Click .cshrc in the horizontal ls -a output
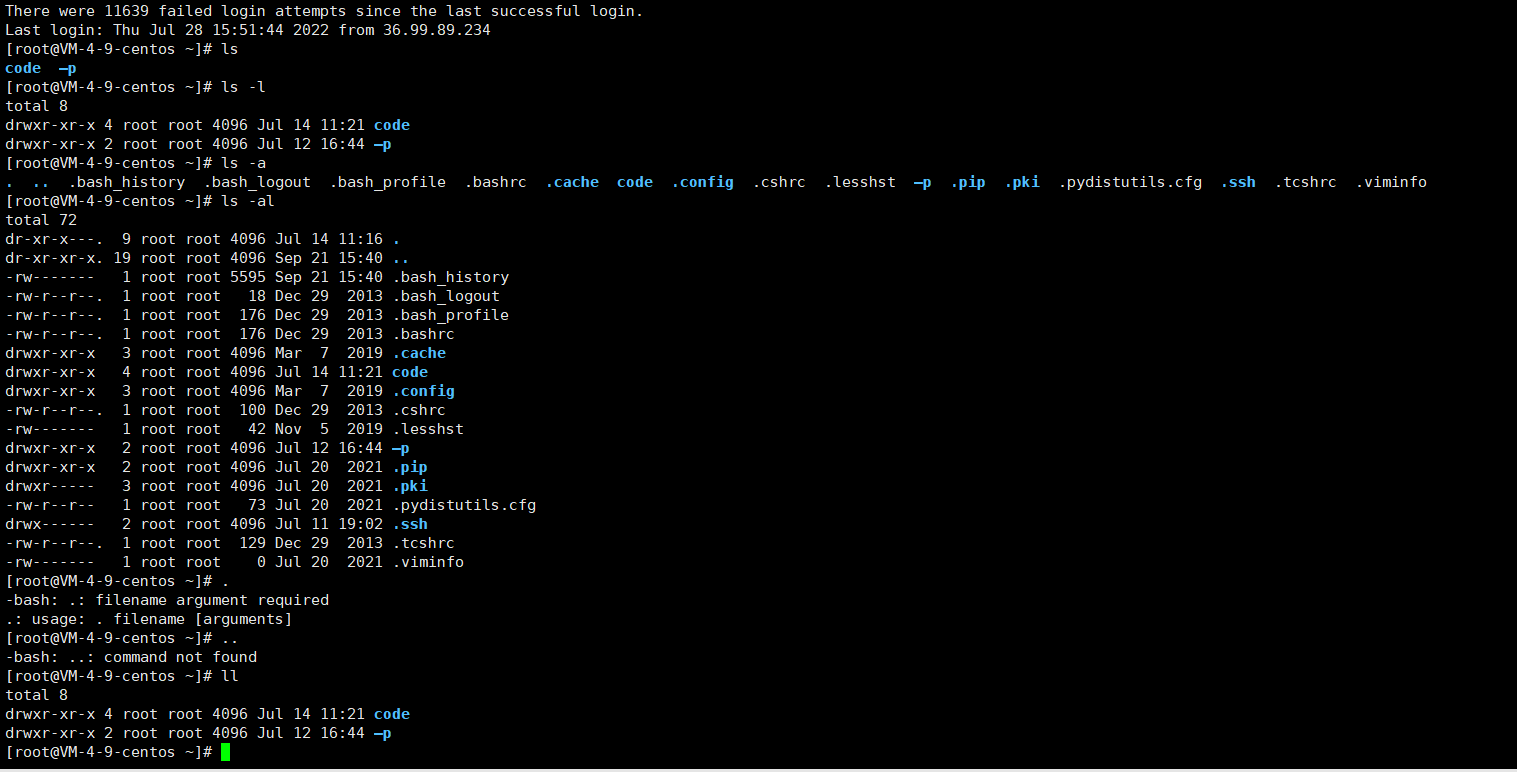The width and height of the screenshot is (1517, 772). tap(779, 182)
